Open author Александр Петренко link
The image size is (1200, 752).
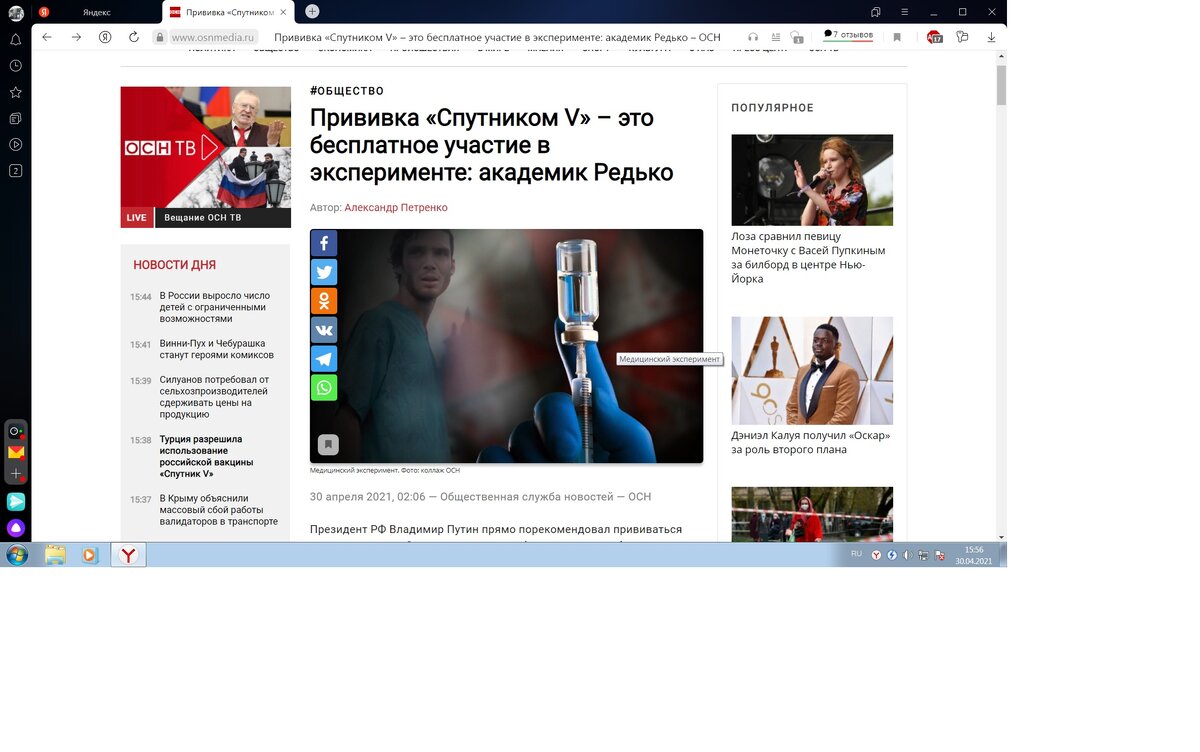coord(396,208)
